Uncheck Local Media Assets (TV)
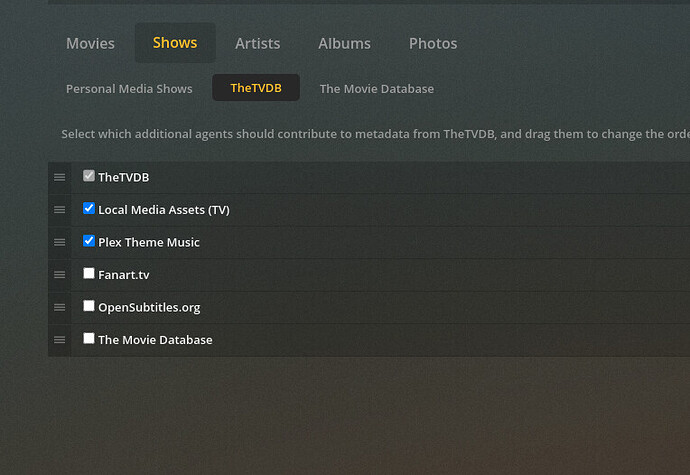690x475 pixels. pos(88,208)
